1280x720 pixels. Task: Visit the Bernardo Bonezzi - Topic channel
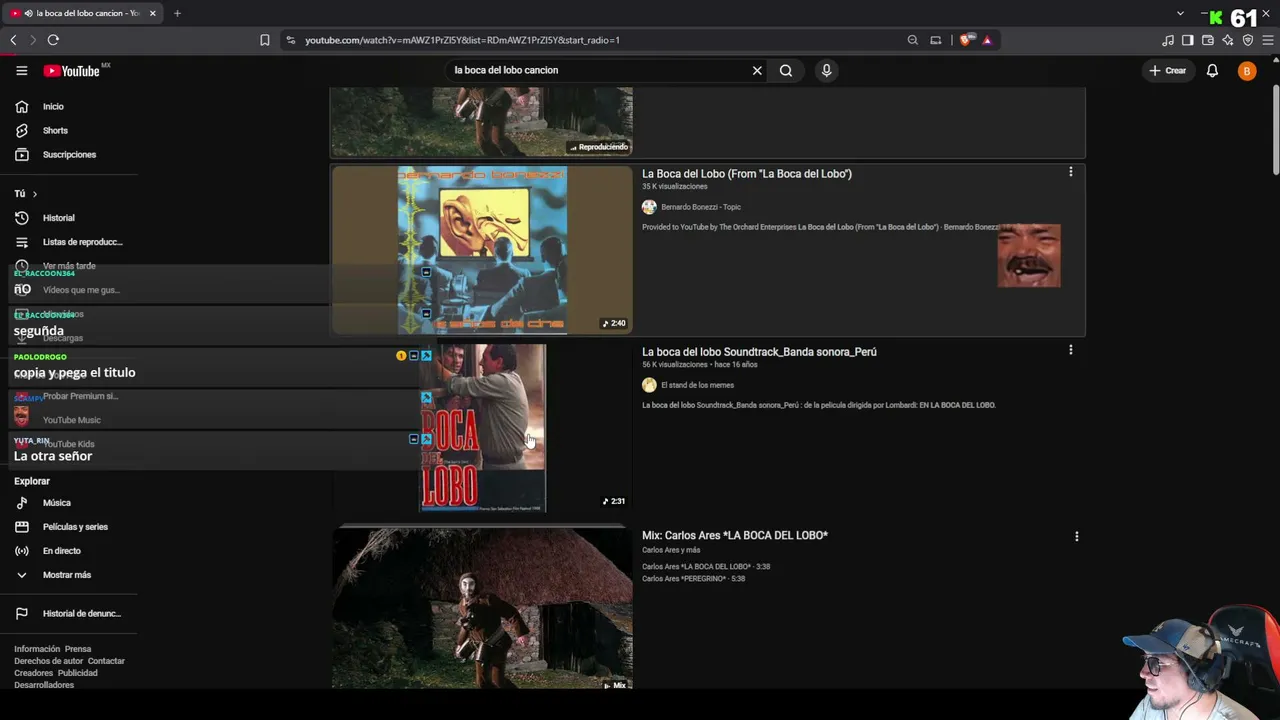click(x=701, y=207)
